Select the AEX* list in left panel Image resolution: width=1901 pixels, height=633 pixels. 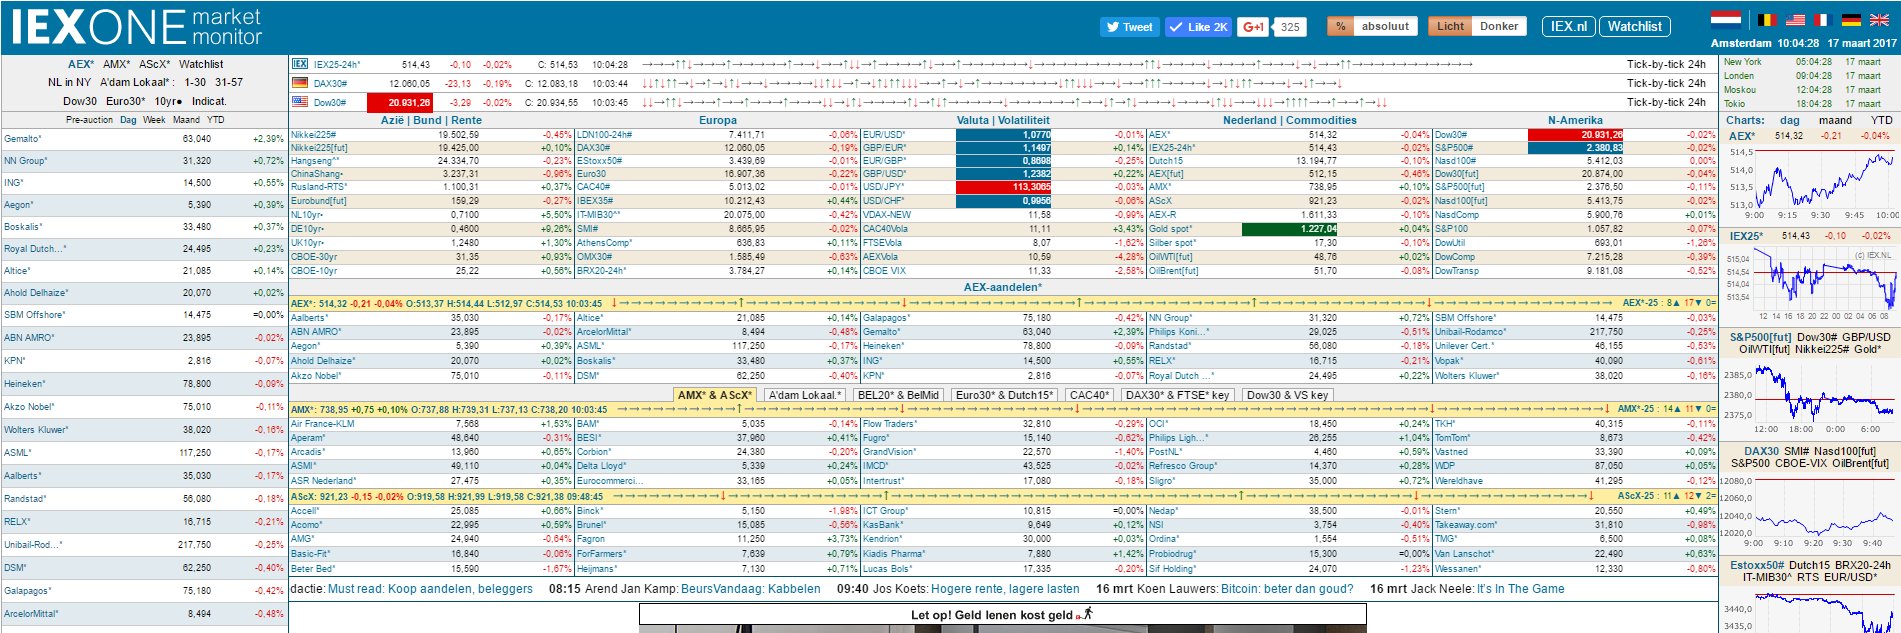tap(81, 64)
